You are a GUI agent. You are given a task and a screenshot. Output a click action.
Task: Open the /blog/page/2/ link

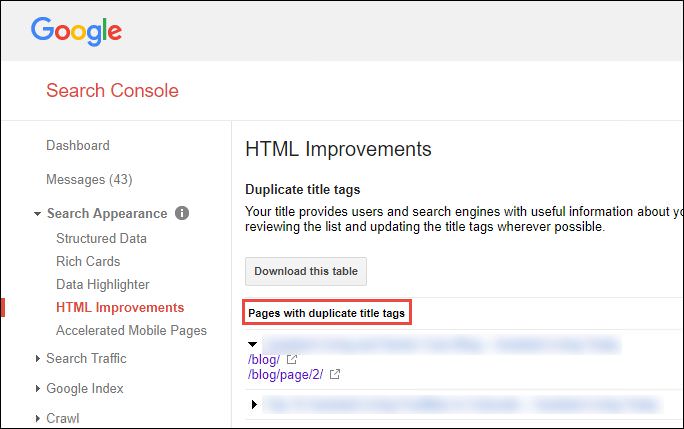(x=285, y=374)
